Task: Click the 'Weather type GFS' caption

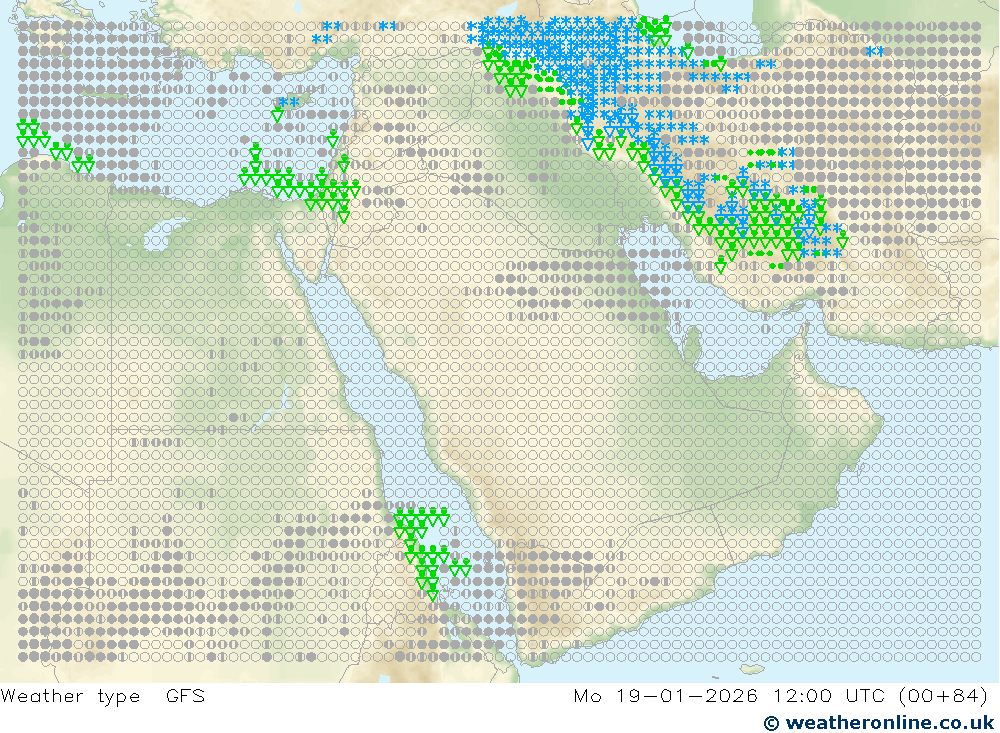Action: (x=103, y=696)
